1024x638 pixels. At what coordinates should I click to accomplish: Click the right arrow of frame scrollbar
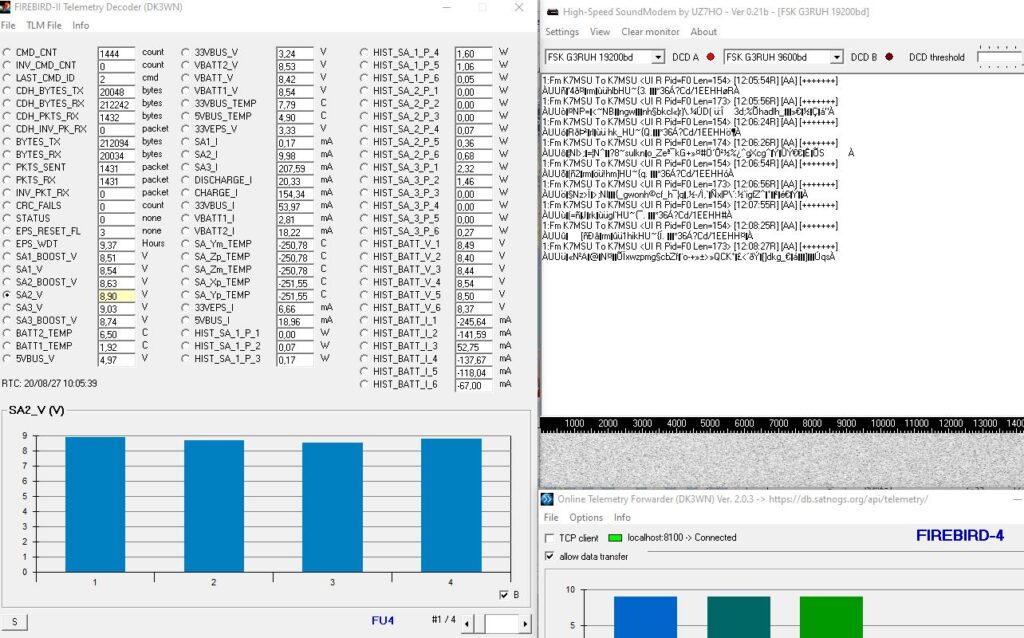(x=525, y=624)
